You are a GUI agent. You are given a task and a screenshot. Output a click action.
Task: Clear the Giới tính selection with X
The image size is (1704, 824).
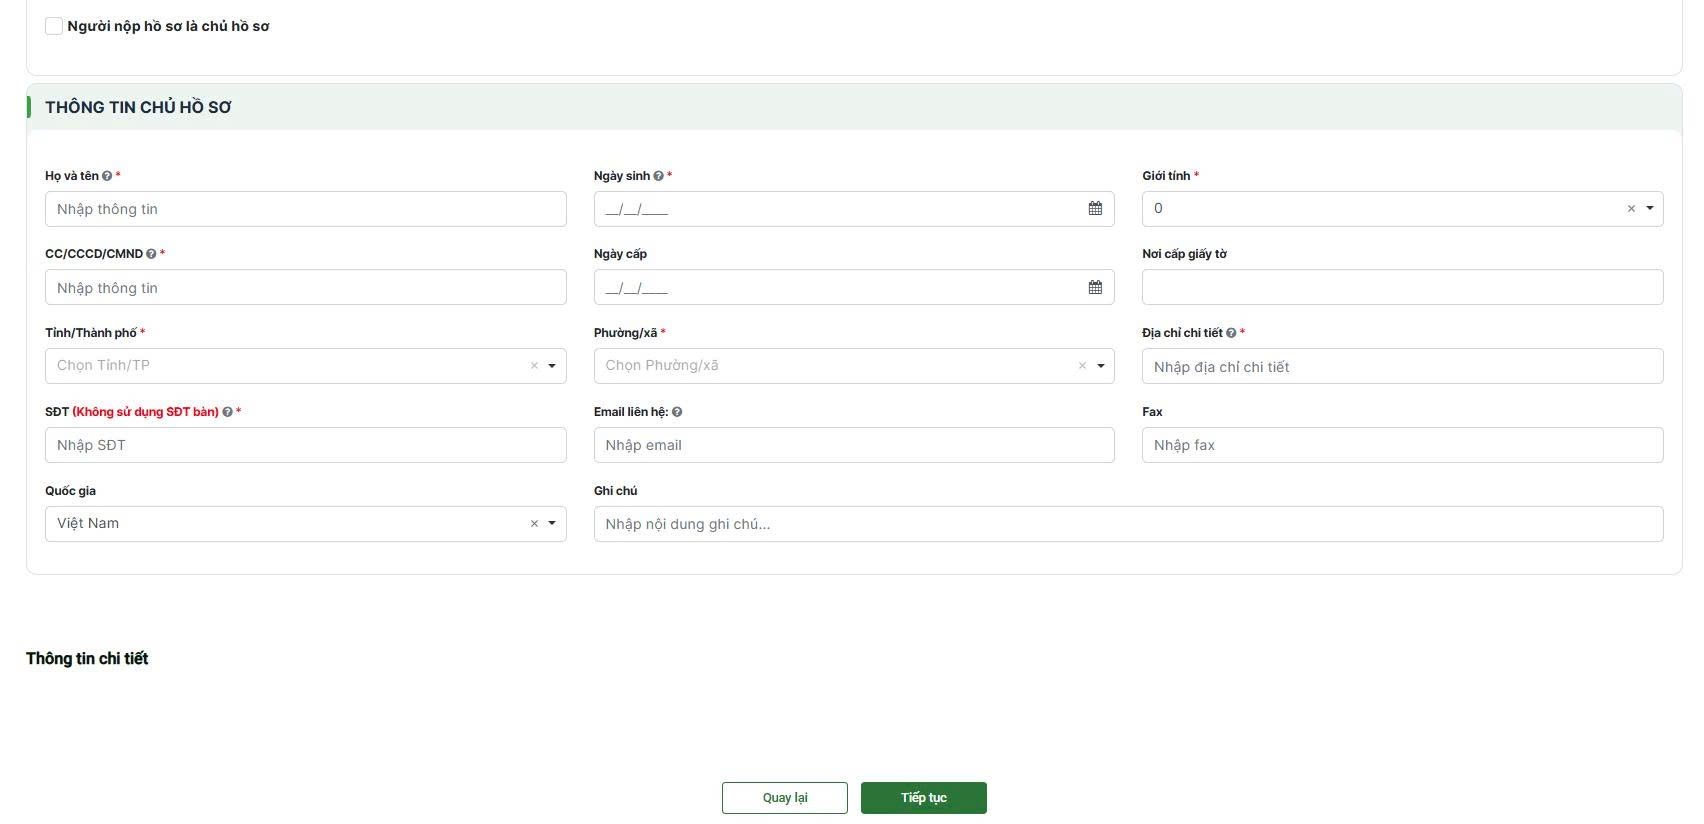coord(1631,209)
